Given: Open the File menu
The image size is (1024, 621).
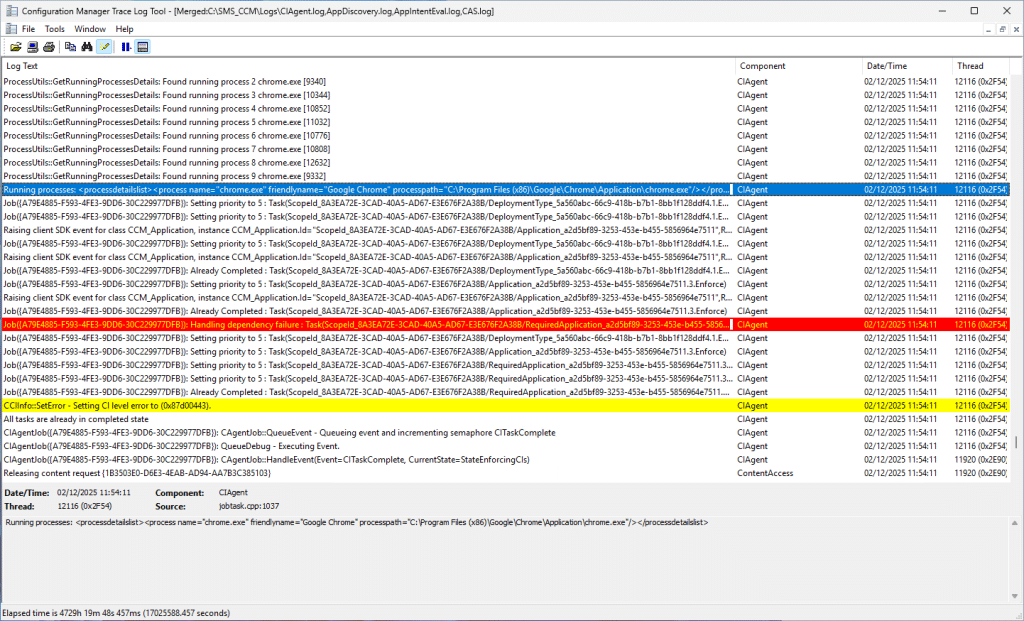Looking at the screenshot, I should click(x=28, y=29).
